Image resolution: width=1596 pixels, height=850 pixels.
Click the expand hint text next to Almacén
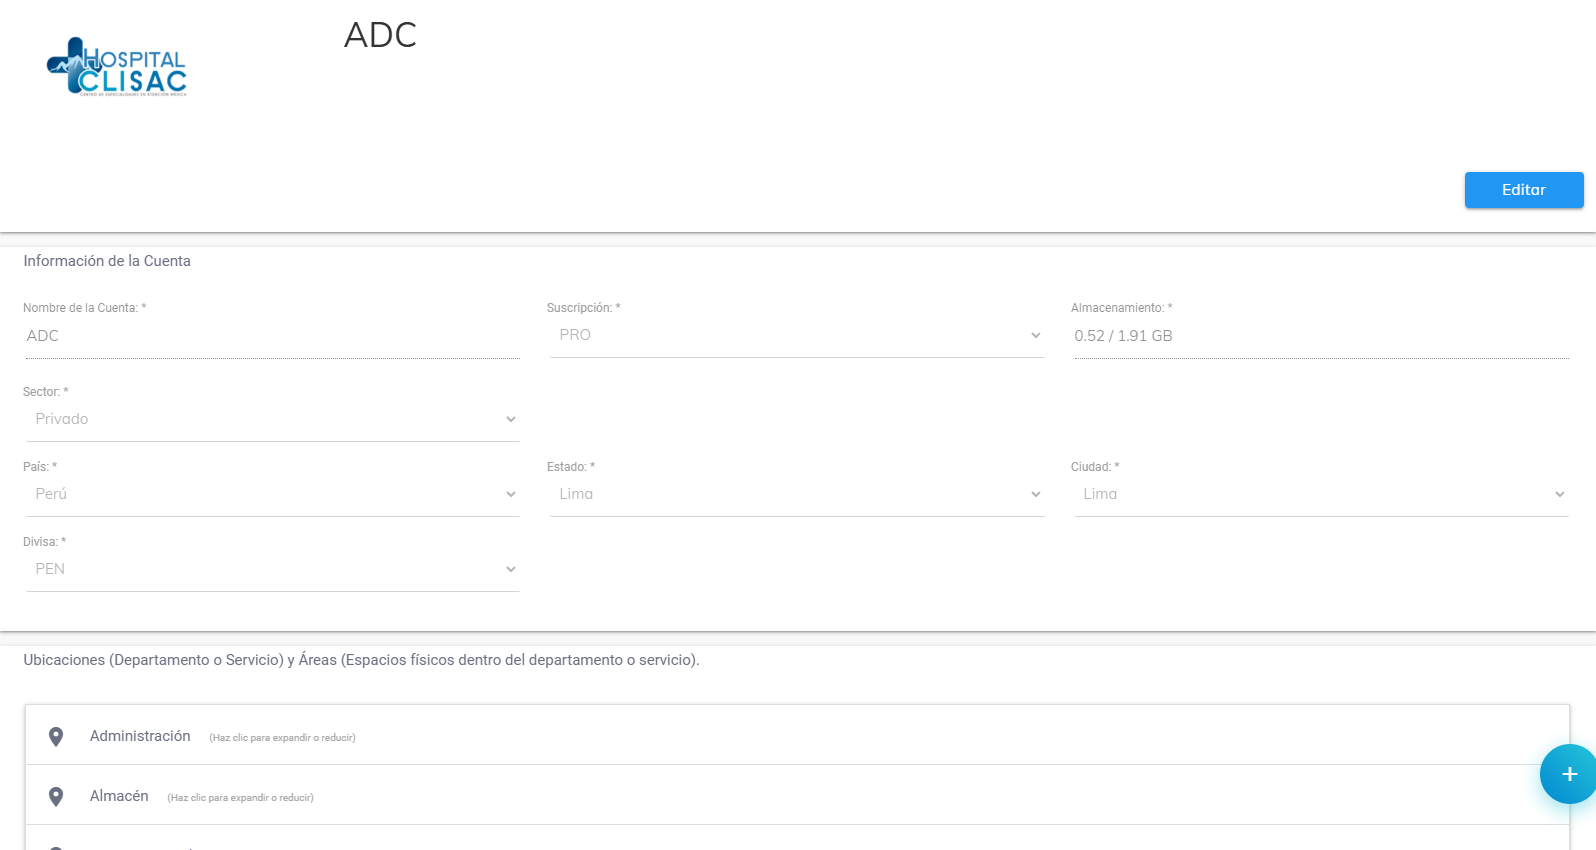(x=240, y=798)
